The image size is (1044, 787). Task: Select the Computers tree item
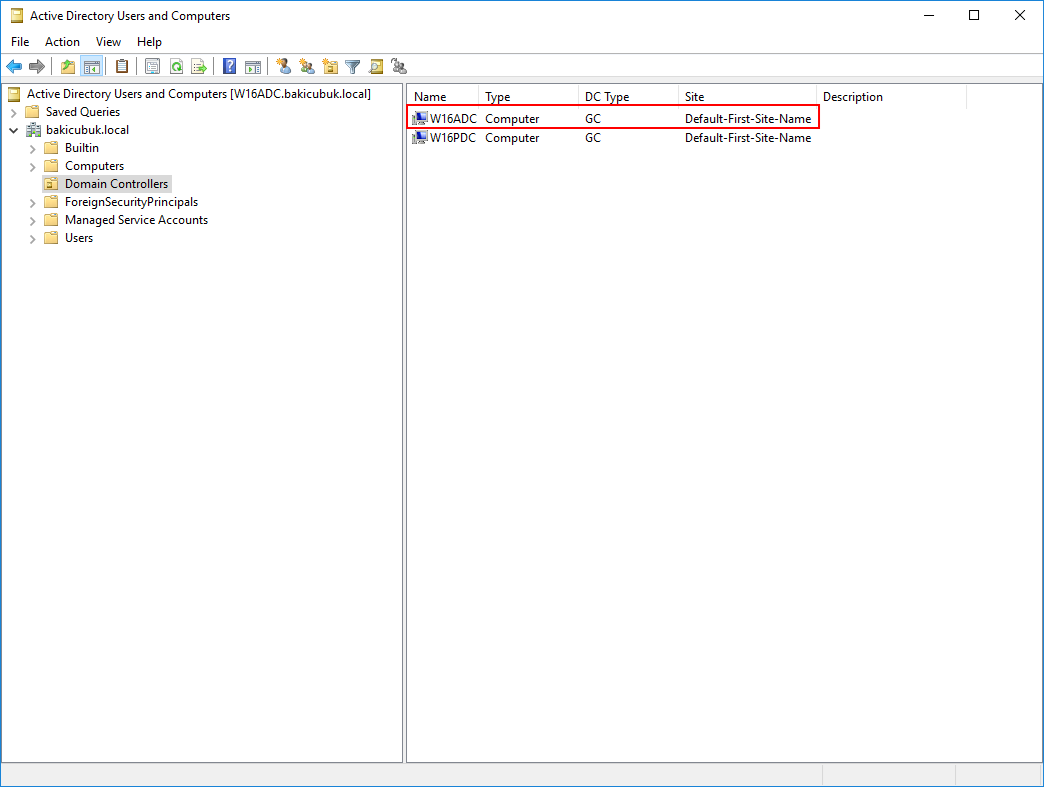[x=95, y=166]
